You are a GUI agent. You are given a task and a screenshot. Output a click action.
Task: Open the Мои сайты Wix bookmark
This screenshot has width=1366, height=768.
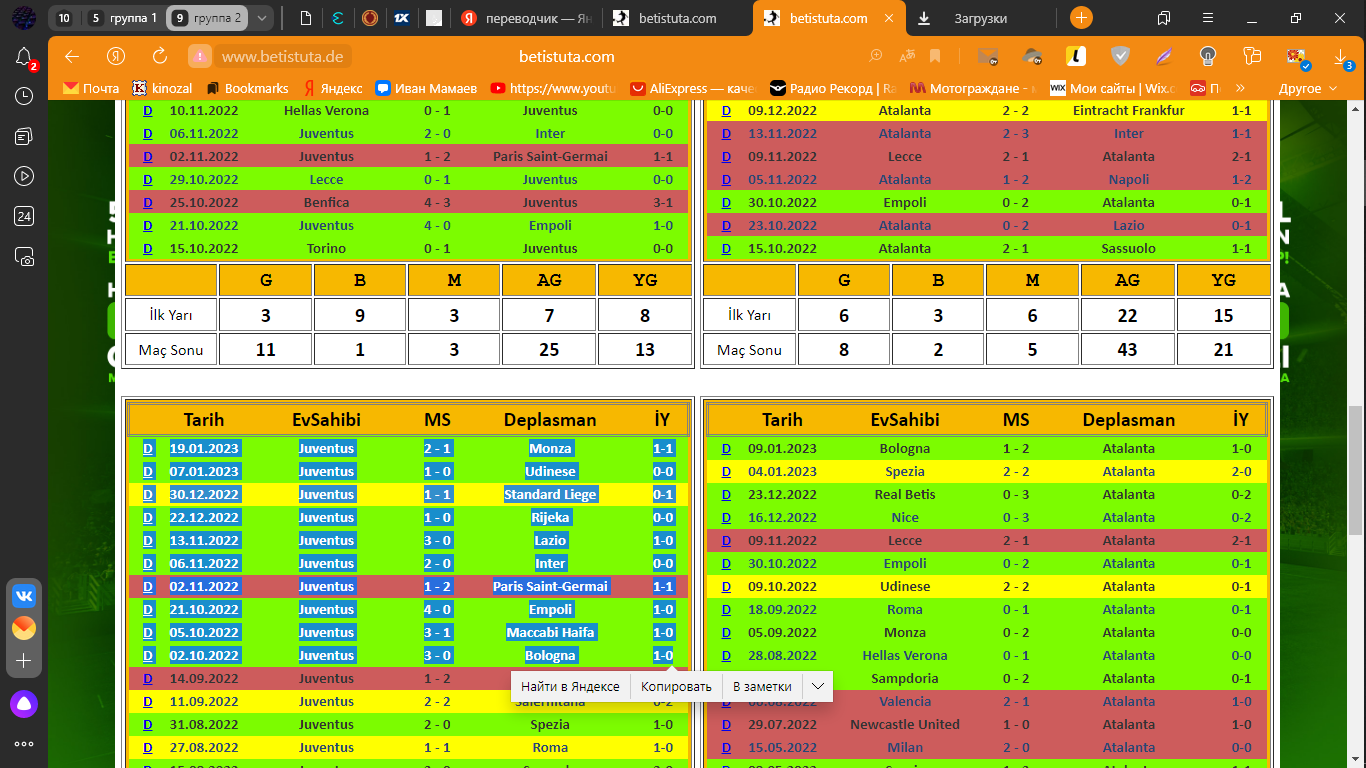click(1112, 88)
